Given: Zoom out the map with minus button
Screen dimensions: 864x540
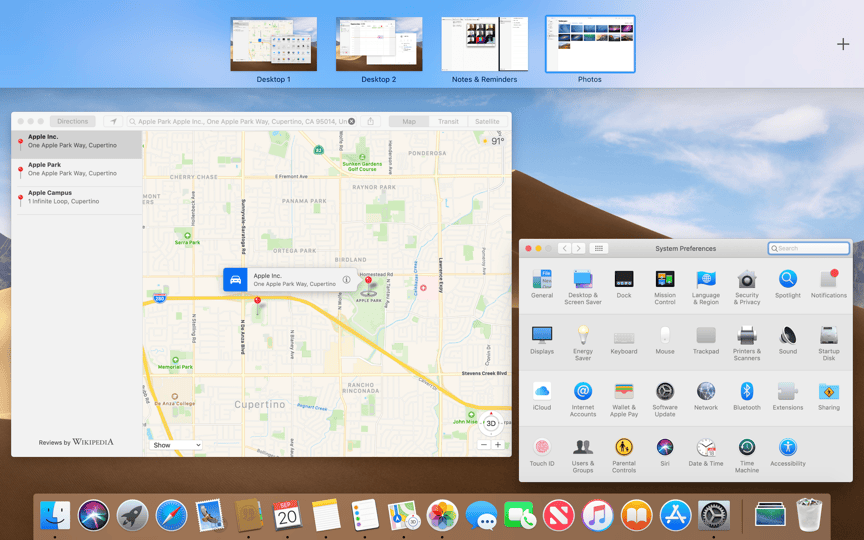Looking at the screenshot, I should [x=484, y=445].
